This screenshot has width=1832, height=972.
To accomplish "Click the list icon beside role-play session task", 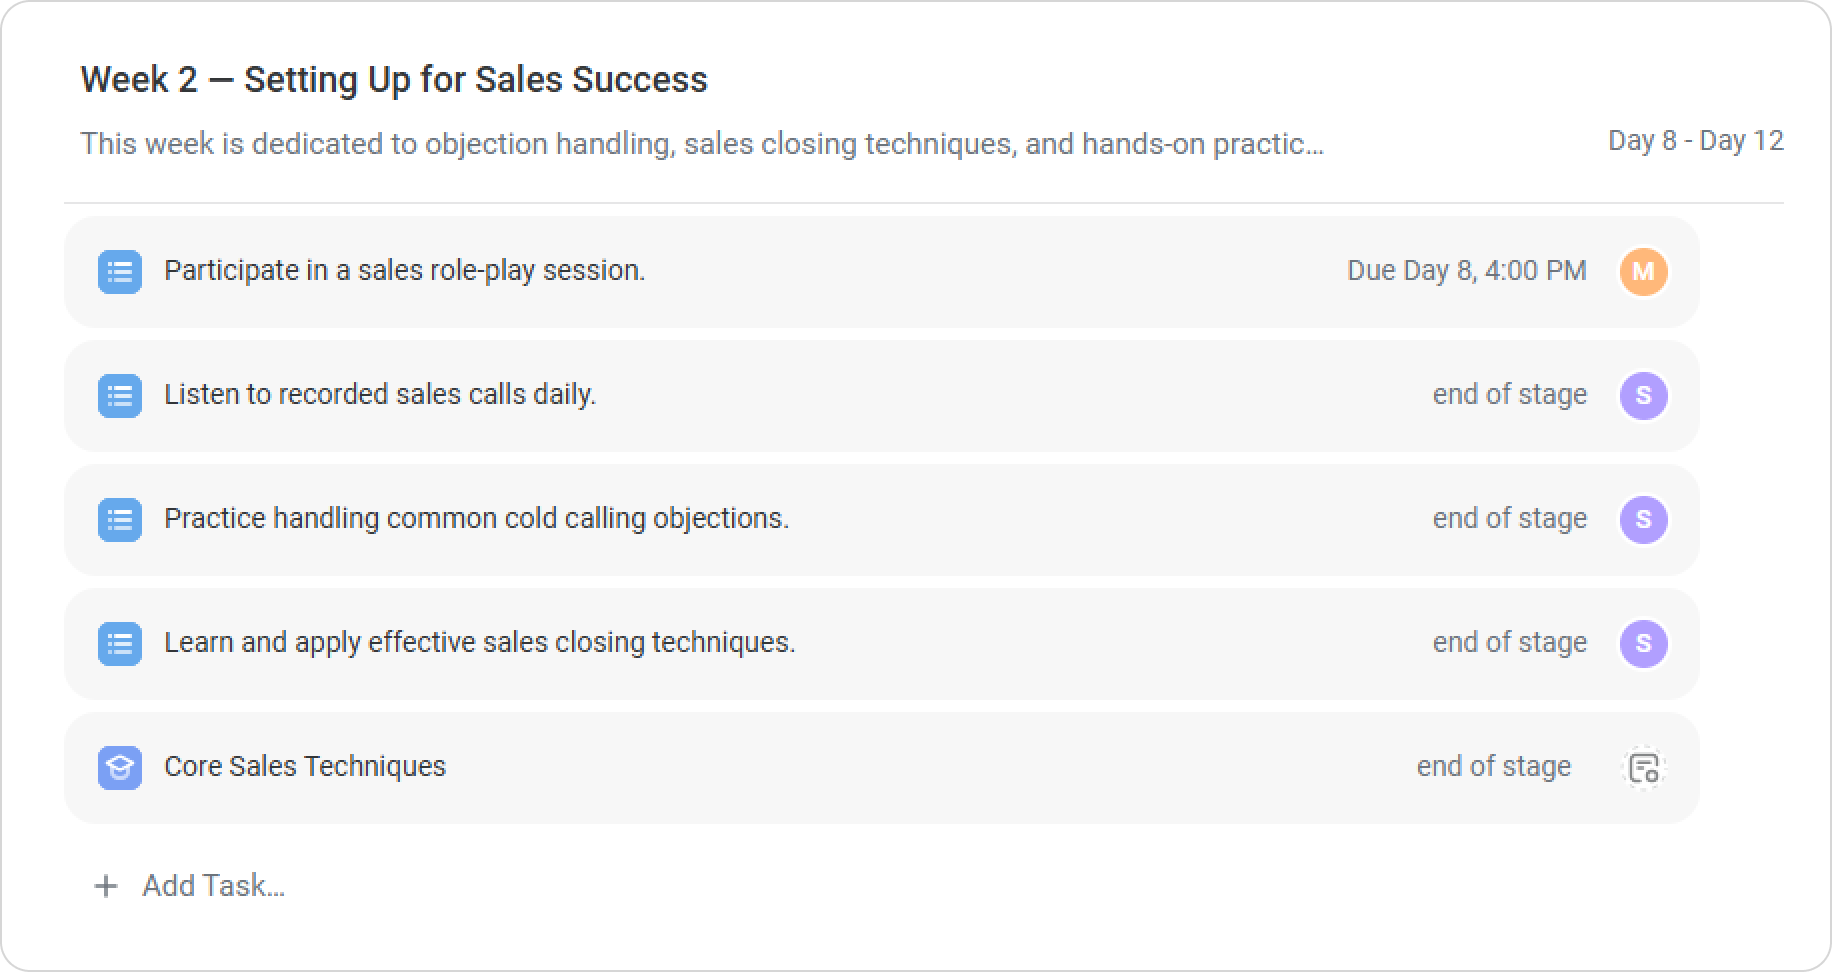I will [119, 272].
